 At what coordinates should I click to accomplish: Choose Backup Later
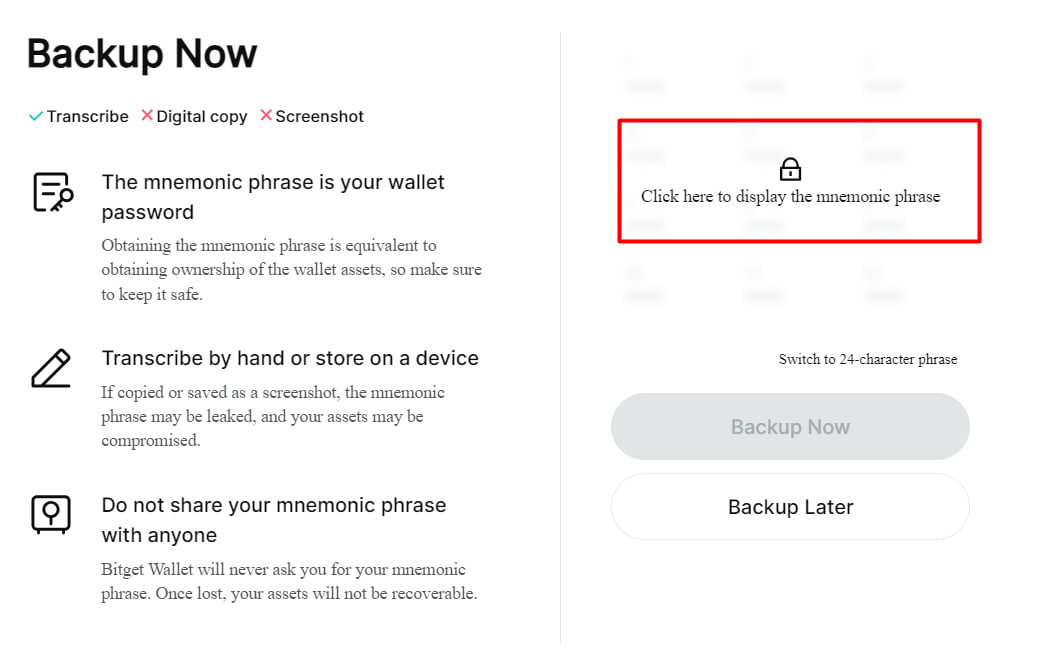(x=790, y=507)
